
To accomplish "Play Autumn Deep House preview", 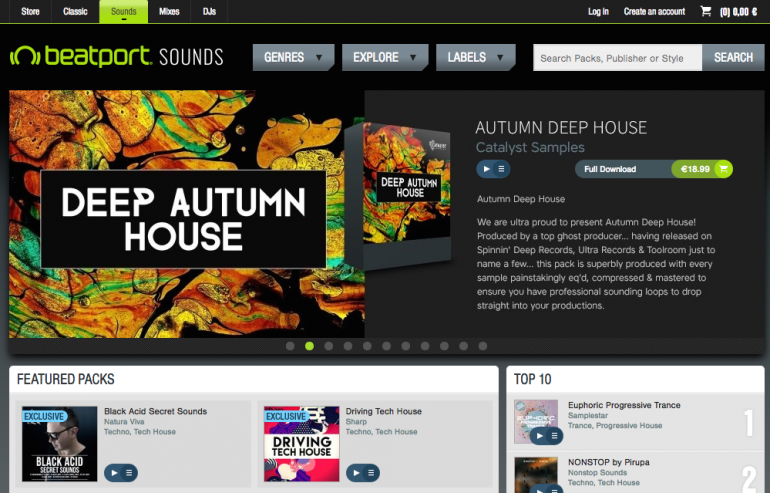I will click(486, 169).
